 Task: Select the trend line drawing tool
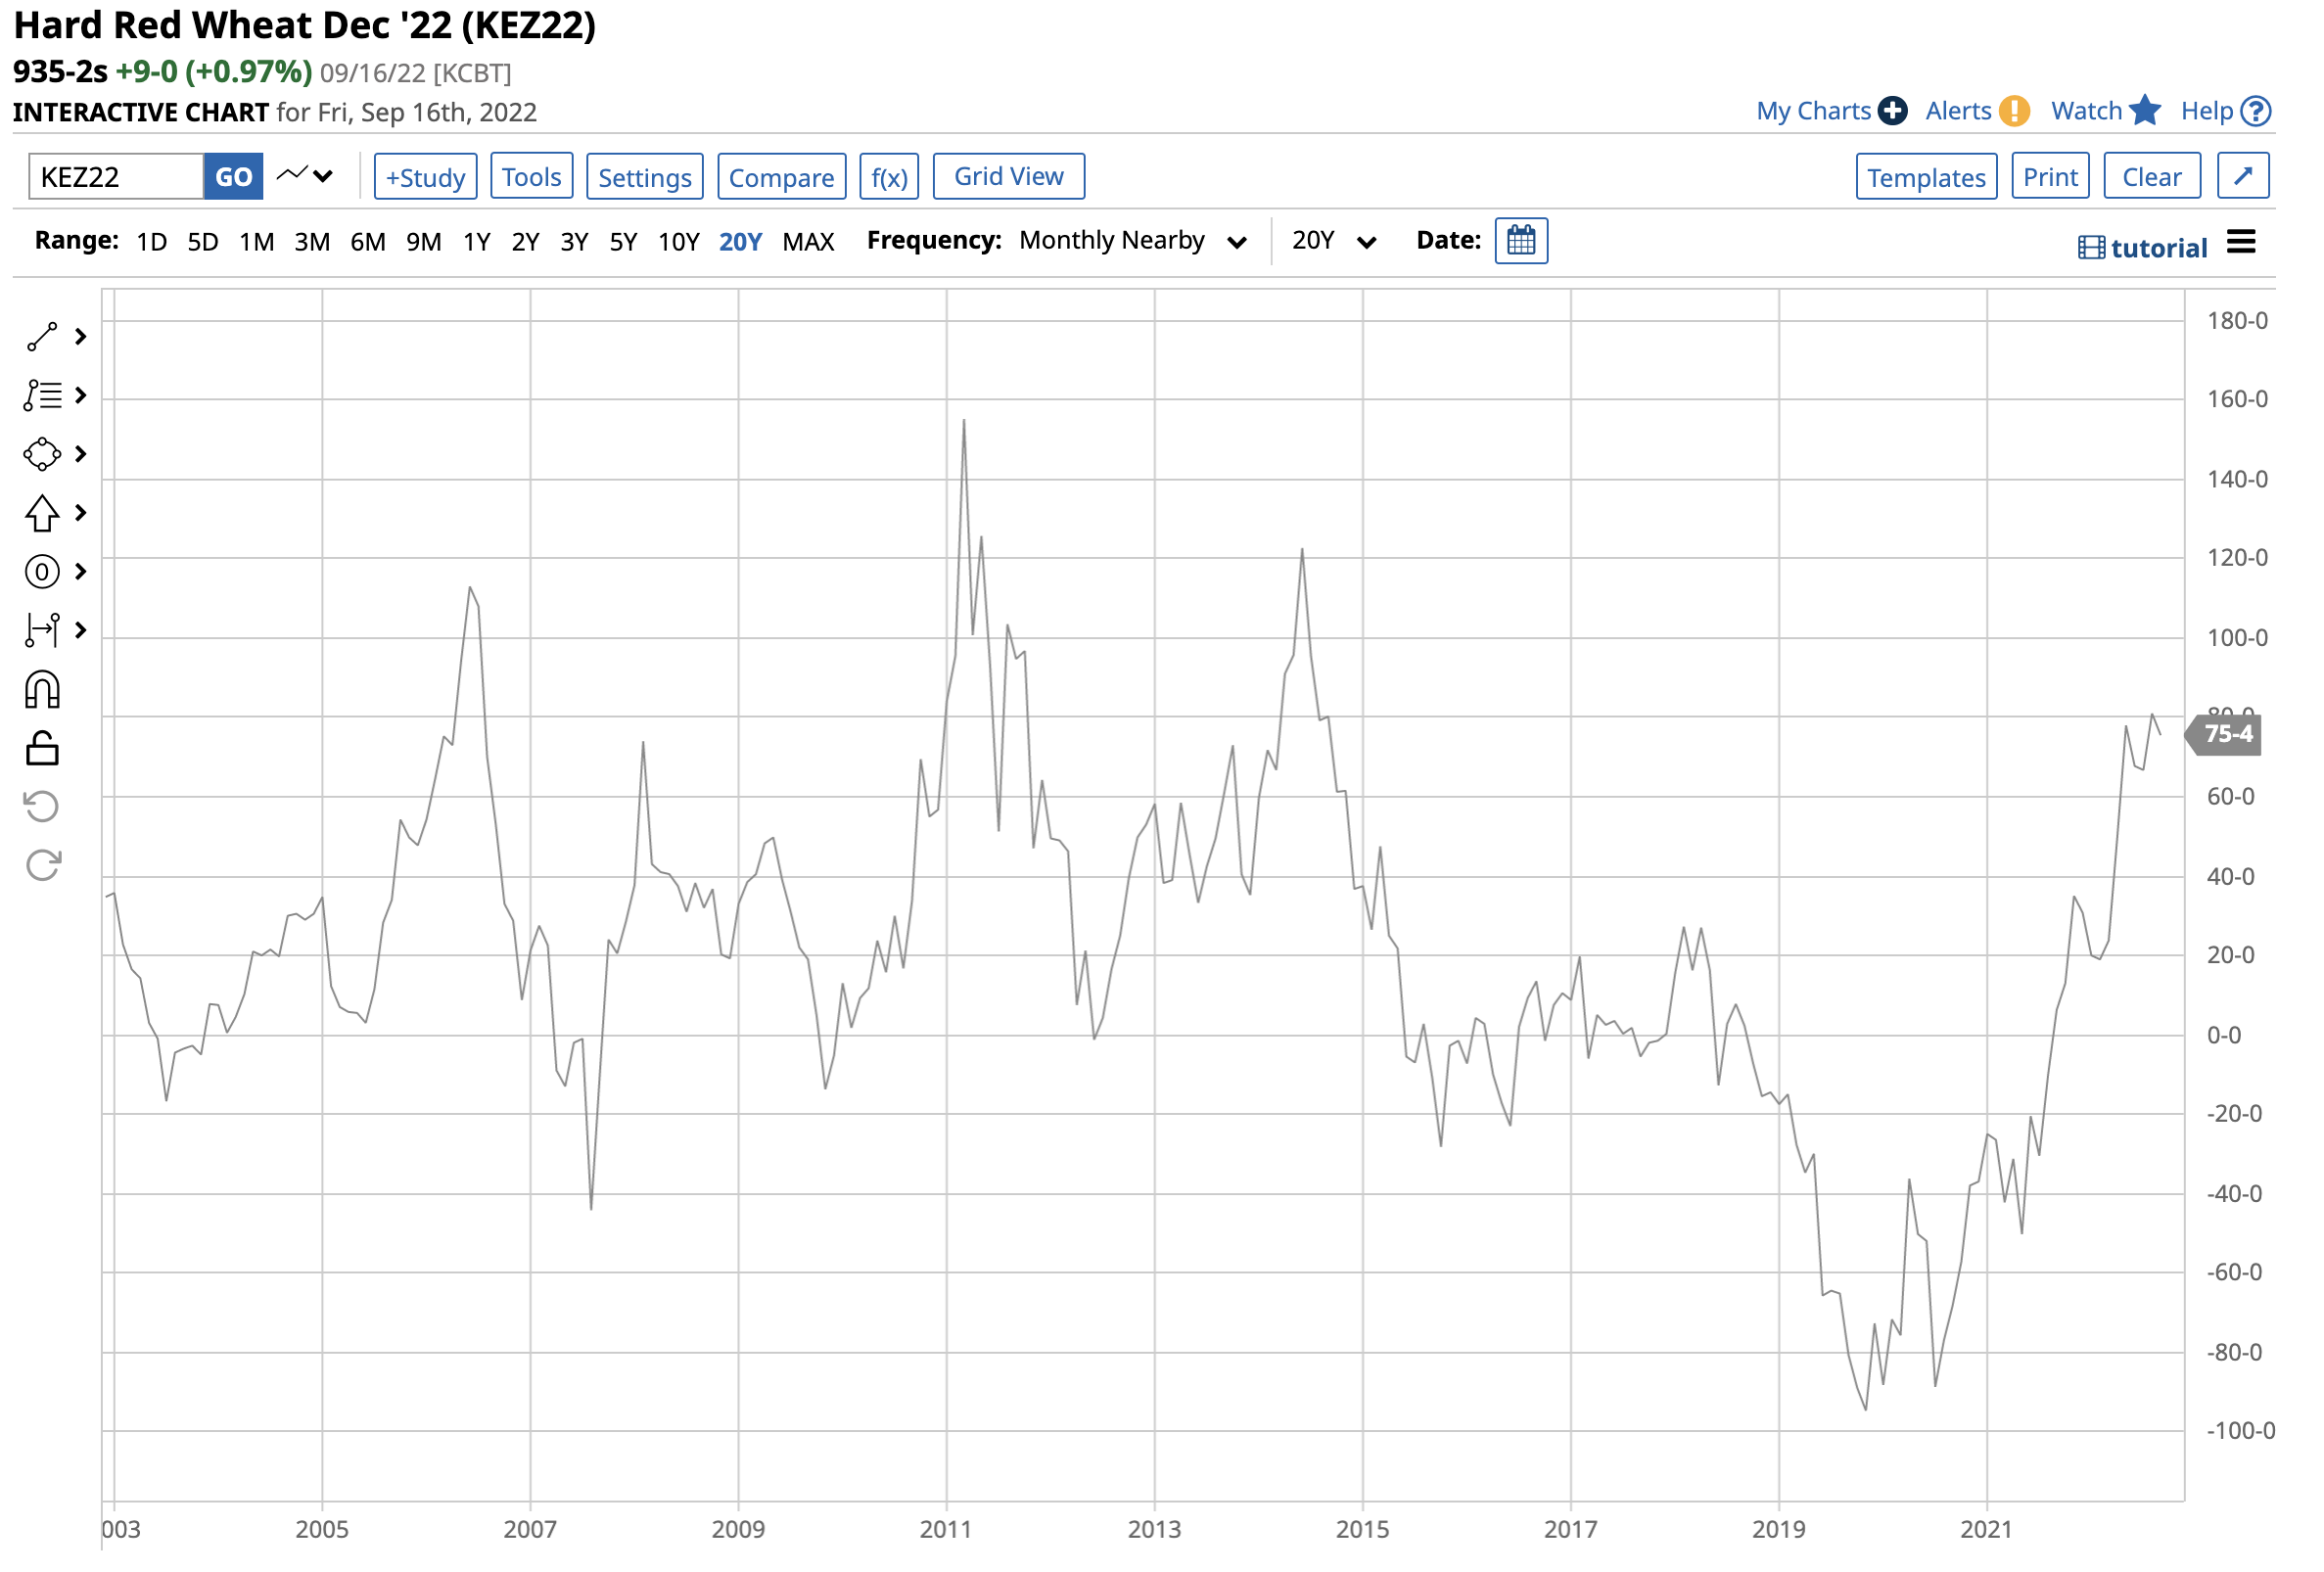(x=42, y=338)
